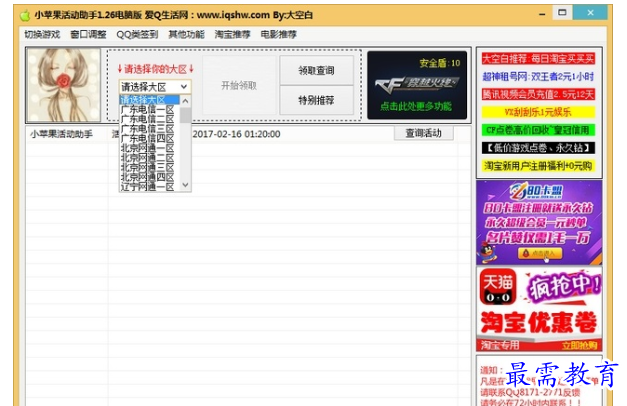The height and width of the screenshot is (406, 627).
Task: Maximize the 小苹果活动助手 window
Action: tap(562, 13)
